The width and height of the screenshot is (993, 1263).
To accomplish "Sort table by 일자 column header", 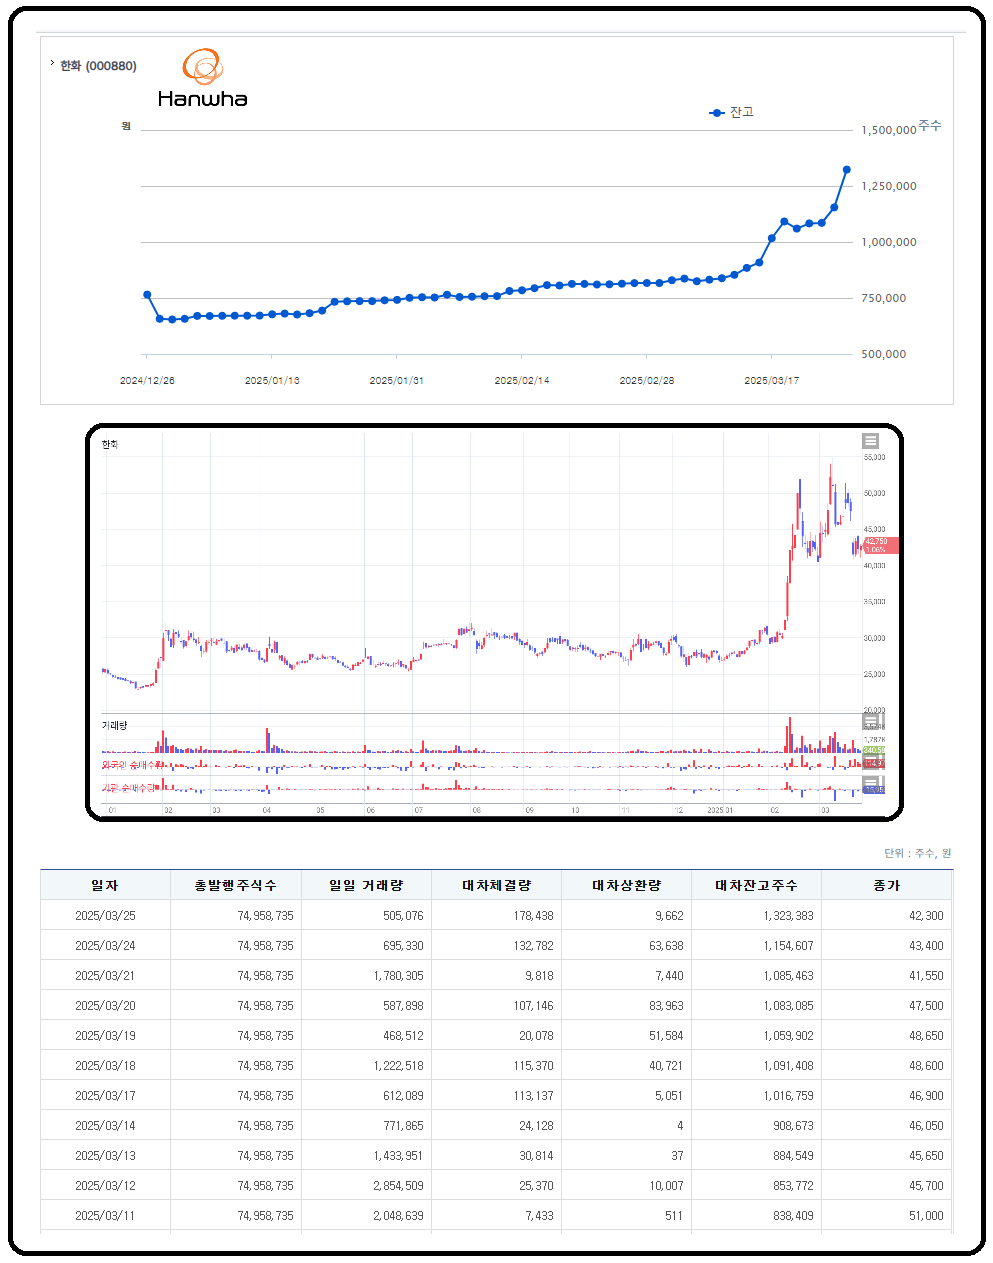I will (x=105, y=886).
